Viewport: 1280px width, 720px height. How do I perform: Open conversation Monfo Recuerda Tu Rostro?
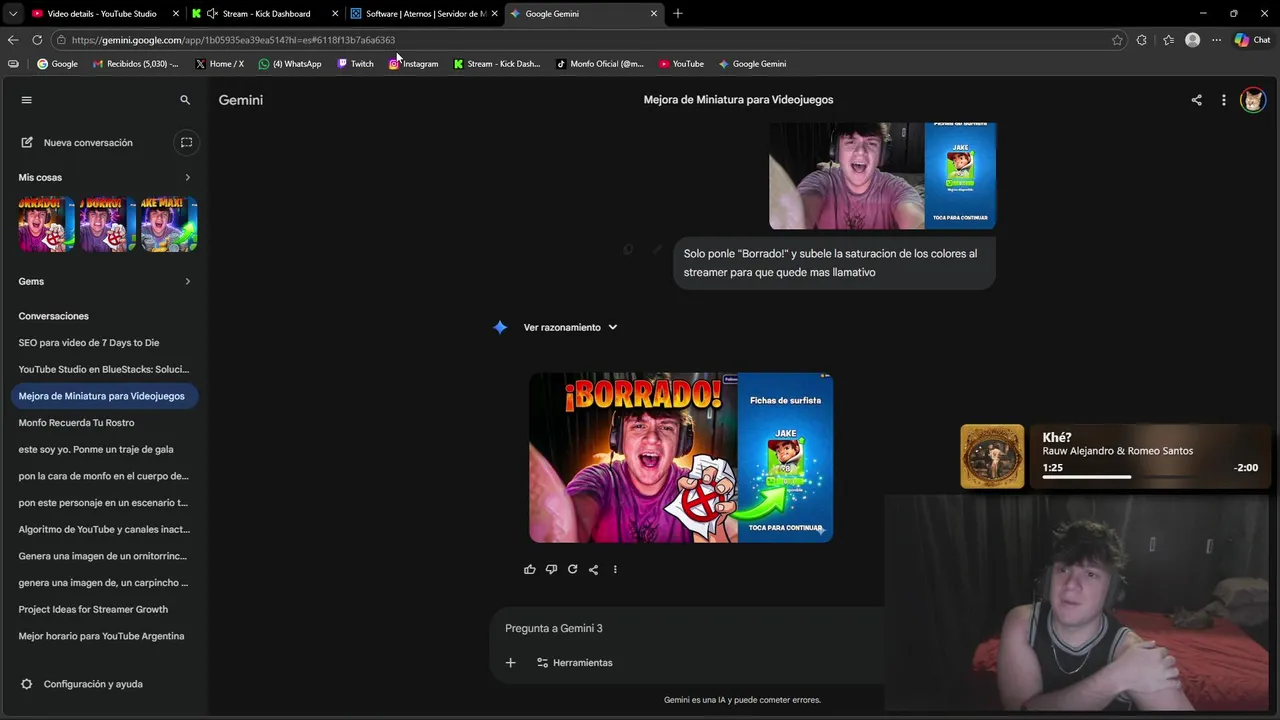click(104, 422)
